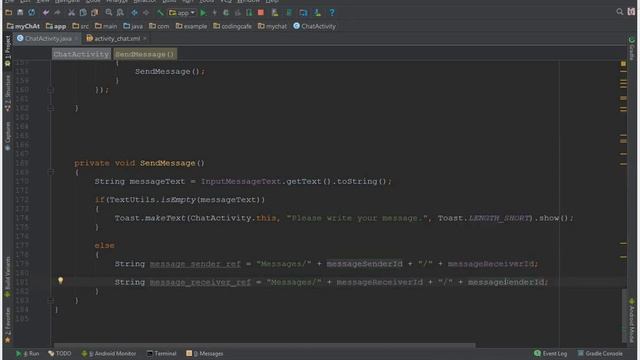Viewport: 640px width, 360px height.
Task: Open the SDK Manager download icon
Action: tap(317, 13)
